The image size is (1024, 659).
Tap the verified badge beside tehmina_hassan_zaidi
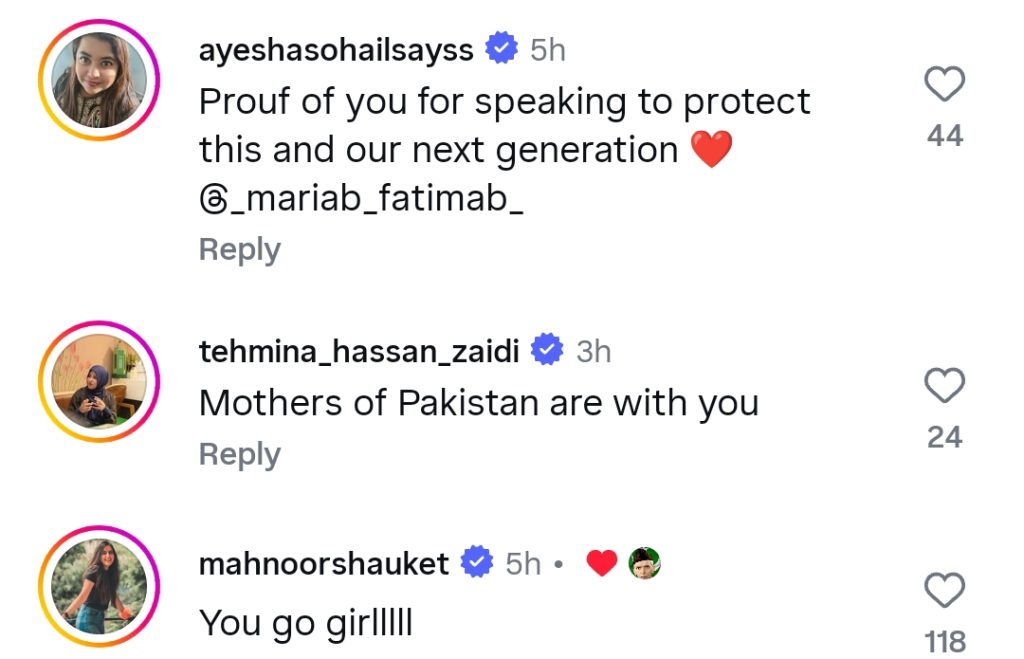[x=547, y=350]
